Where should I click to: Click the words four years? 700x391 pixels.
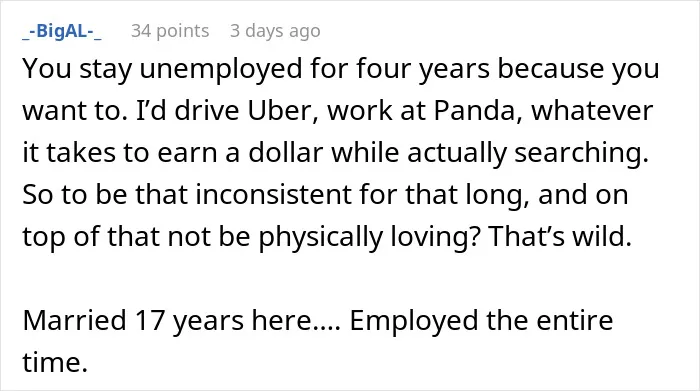point(423,69)
